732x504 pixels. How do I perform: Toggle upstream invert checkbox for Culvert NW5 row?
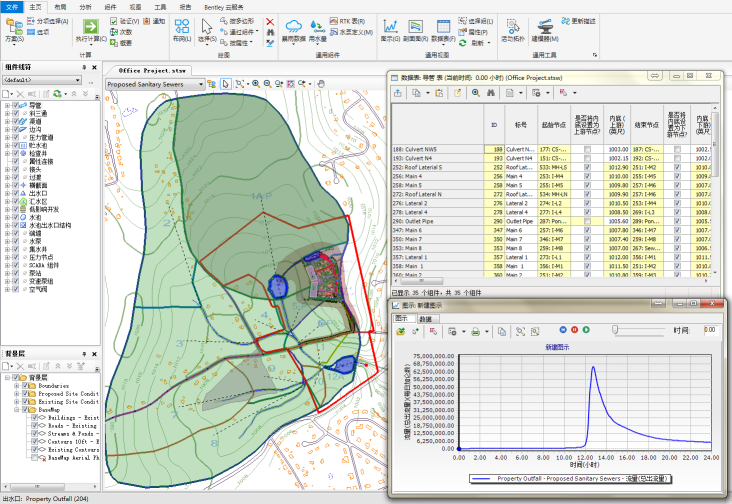[x=587, y=149]
